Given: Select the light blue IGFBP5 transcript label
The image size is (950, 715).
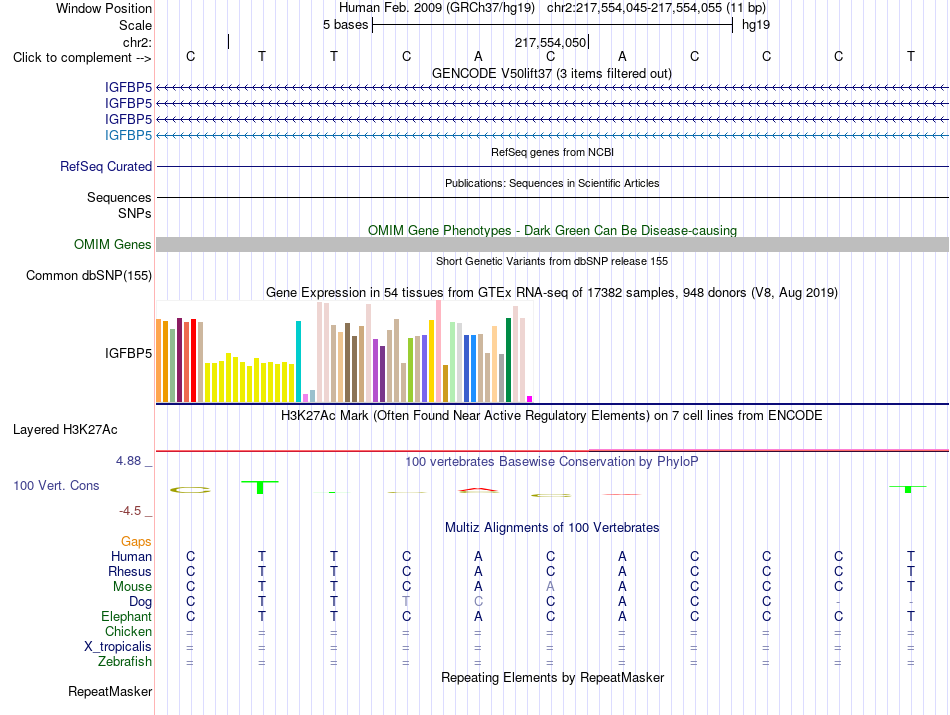Looking at the screenshot, I should 128,135.
